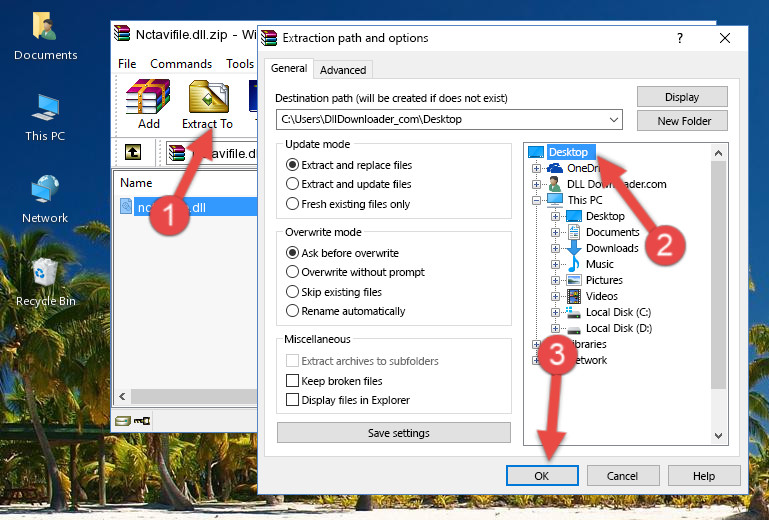769x520 pixels.
Task: Expand Downloads tree node
Action: point(555,248)
